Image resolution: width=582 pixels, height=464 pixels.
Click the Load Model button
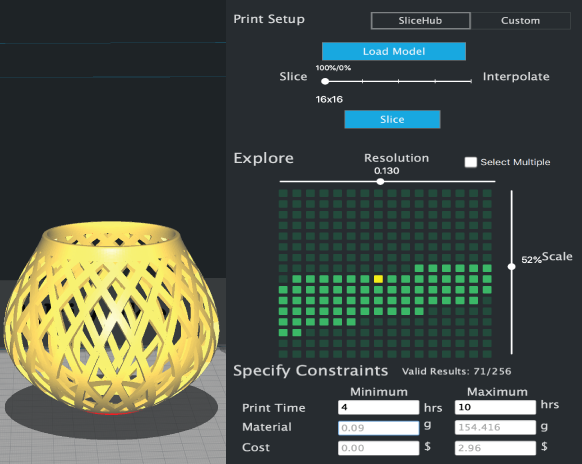point(394,51)
